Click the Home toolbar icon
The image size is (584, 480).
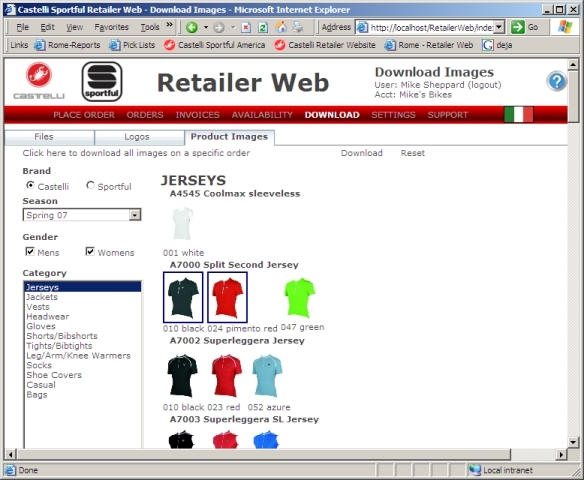(x=281, y=27)
